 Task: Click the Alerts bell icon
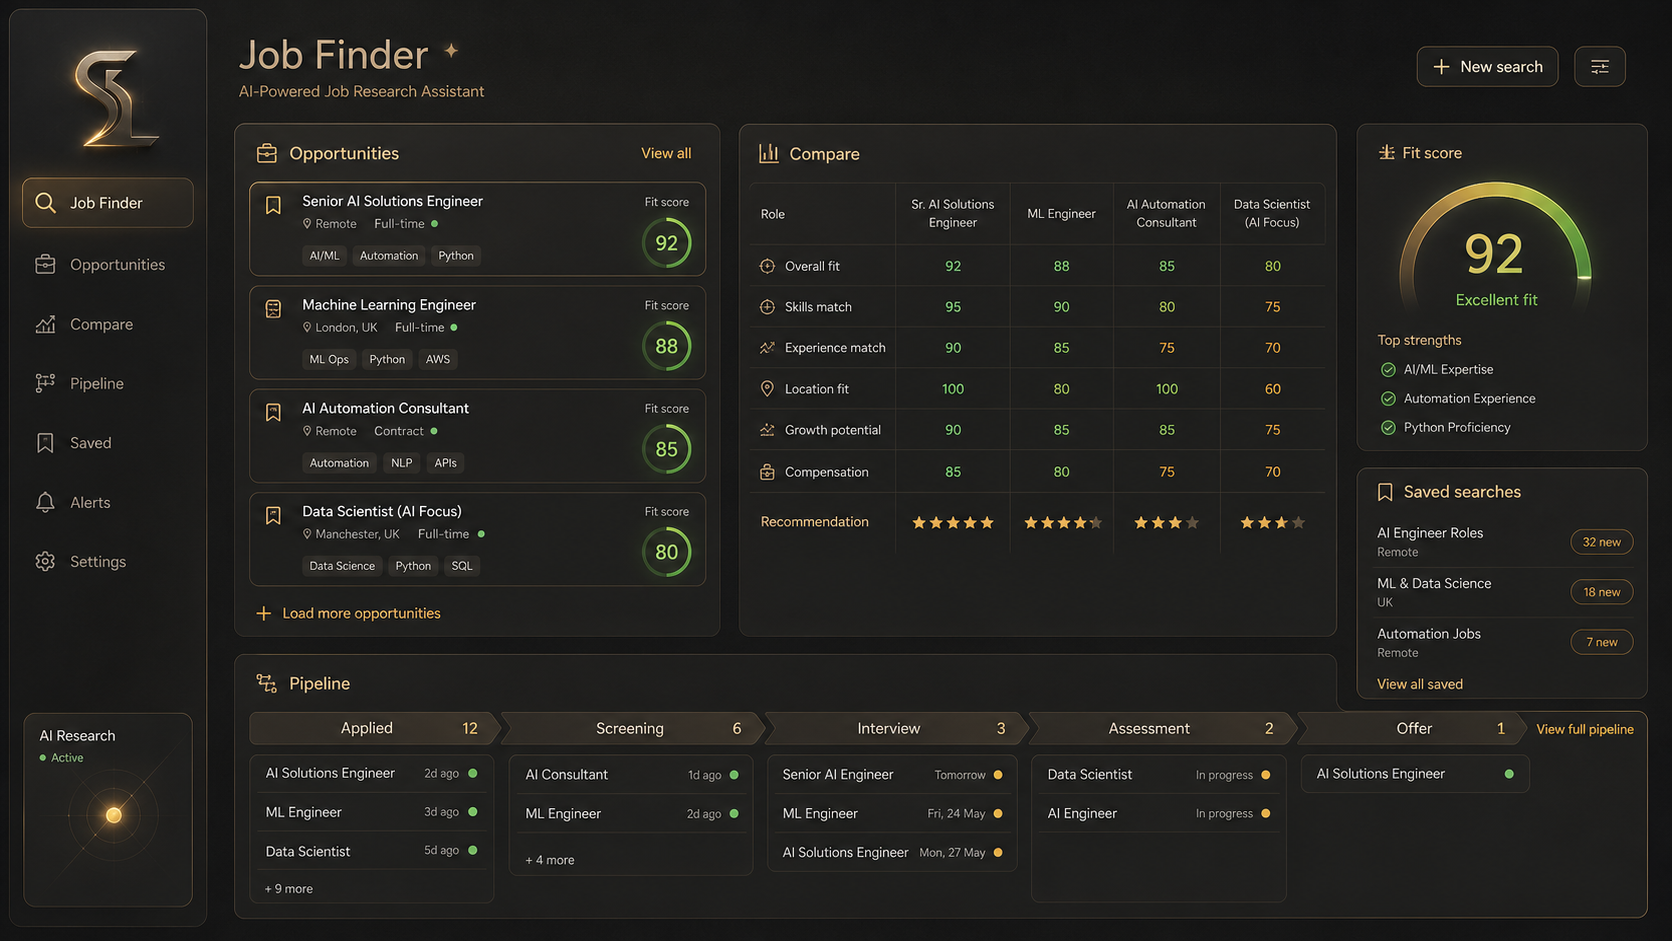click(45, 502)
